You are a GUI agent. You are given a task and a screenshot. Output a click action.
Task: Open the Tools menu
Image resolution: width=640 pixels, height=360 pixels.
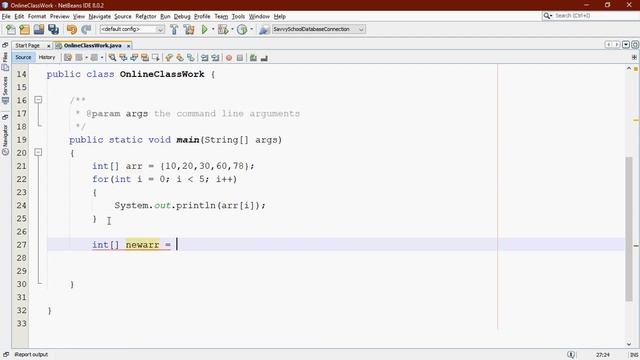[x=238, y=16]
